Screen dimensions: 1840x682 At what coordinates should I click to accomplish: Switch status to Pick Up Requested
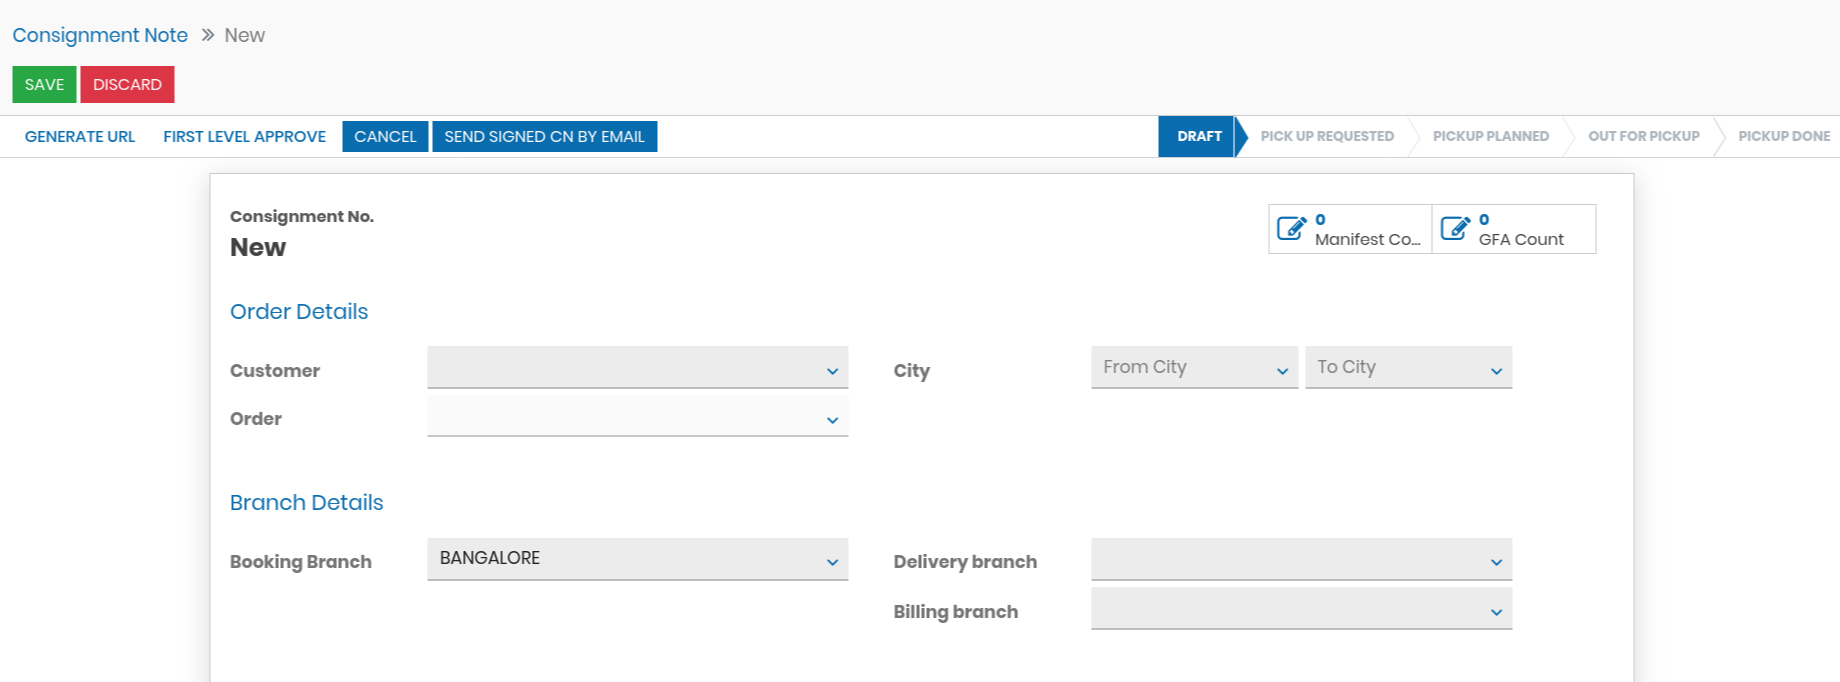click(1327, 137)
